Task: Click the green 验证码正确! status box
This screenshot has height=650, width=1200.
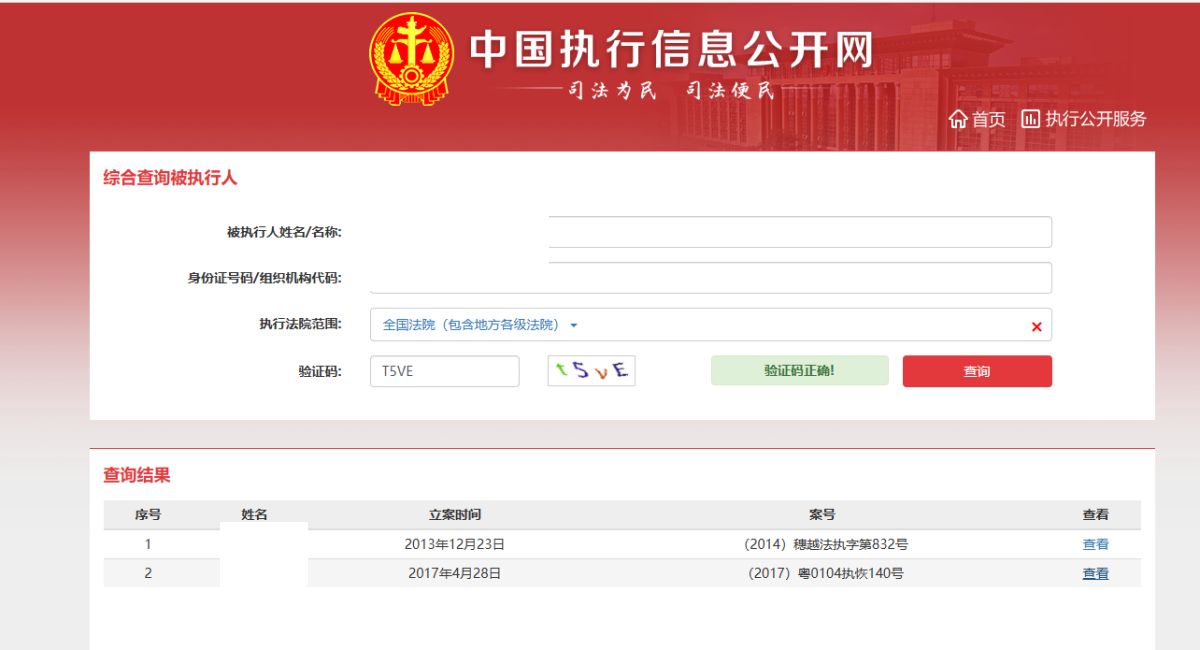Action: (799, 371)
